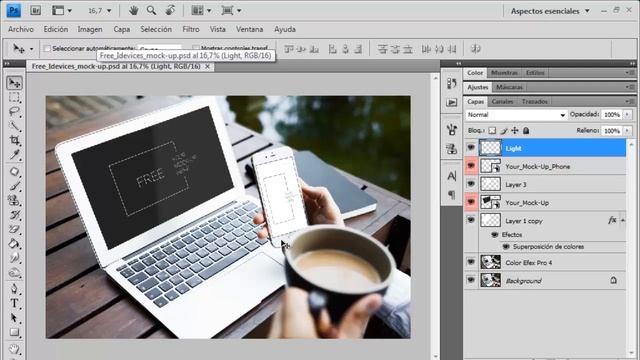This screenshot has width=640, height=360.
Task: Select the Pen tool
Action: coord(14,289)
